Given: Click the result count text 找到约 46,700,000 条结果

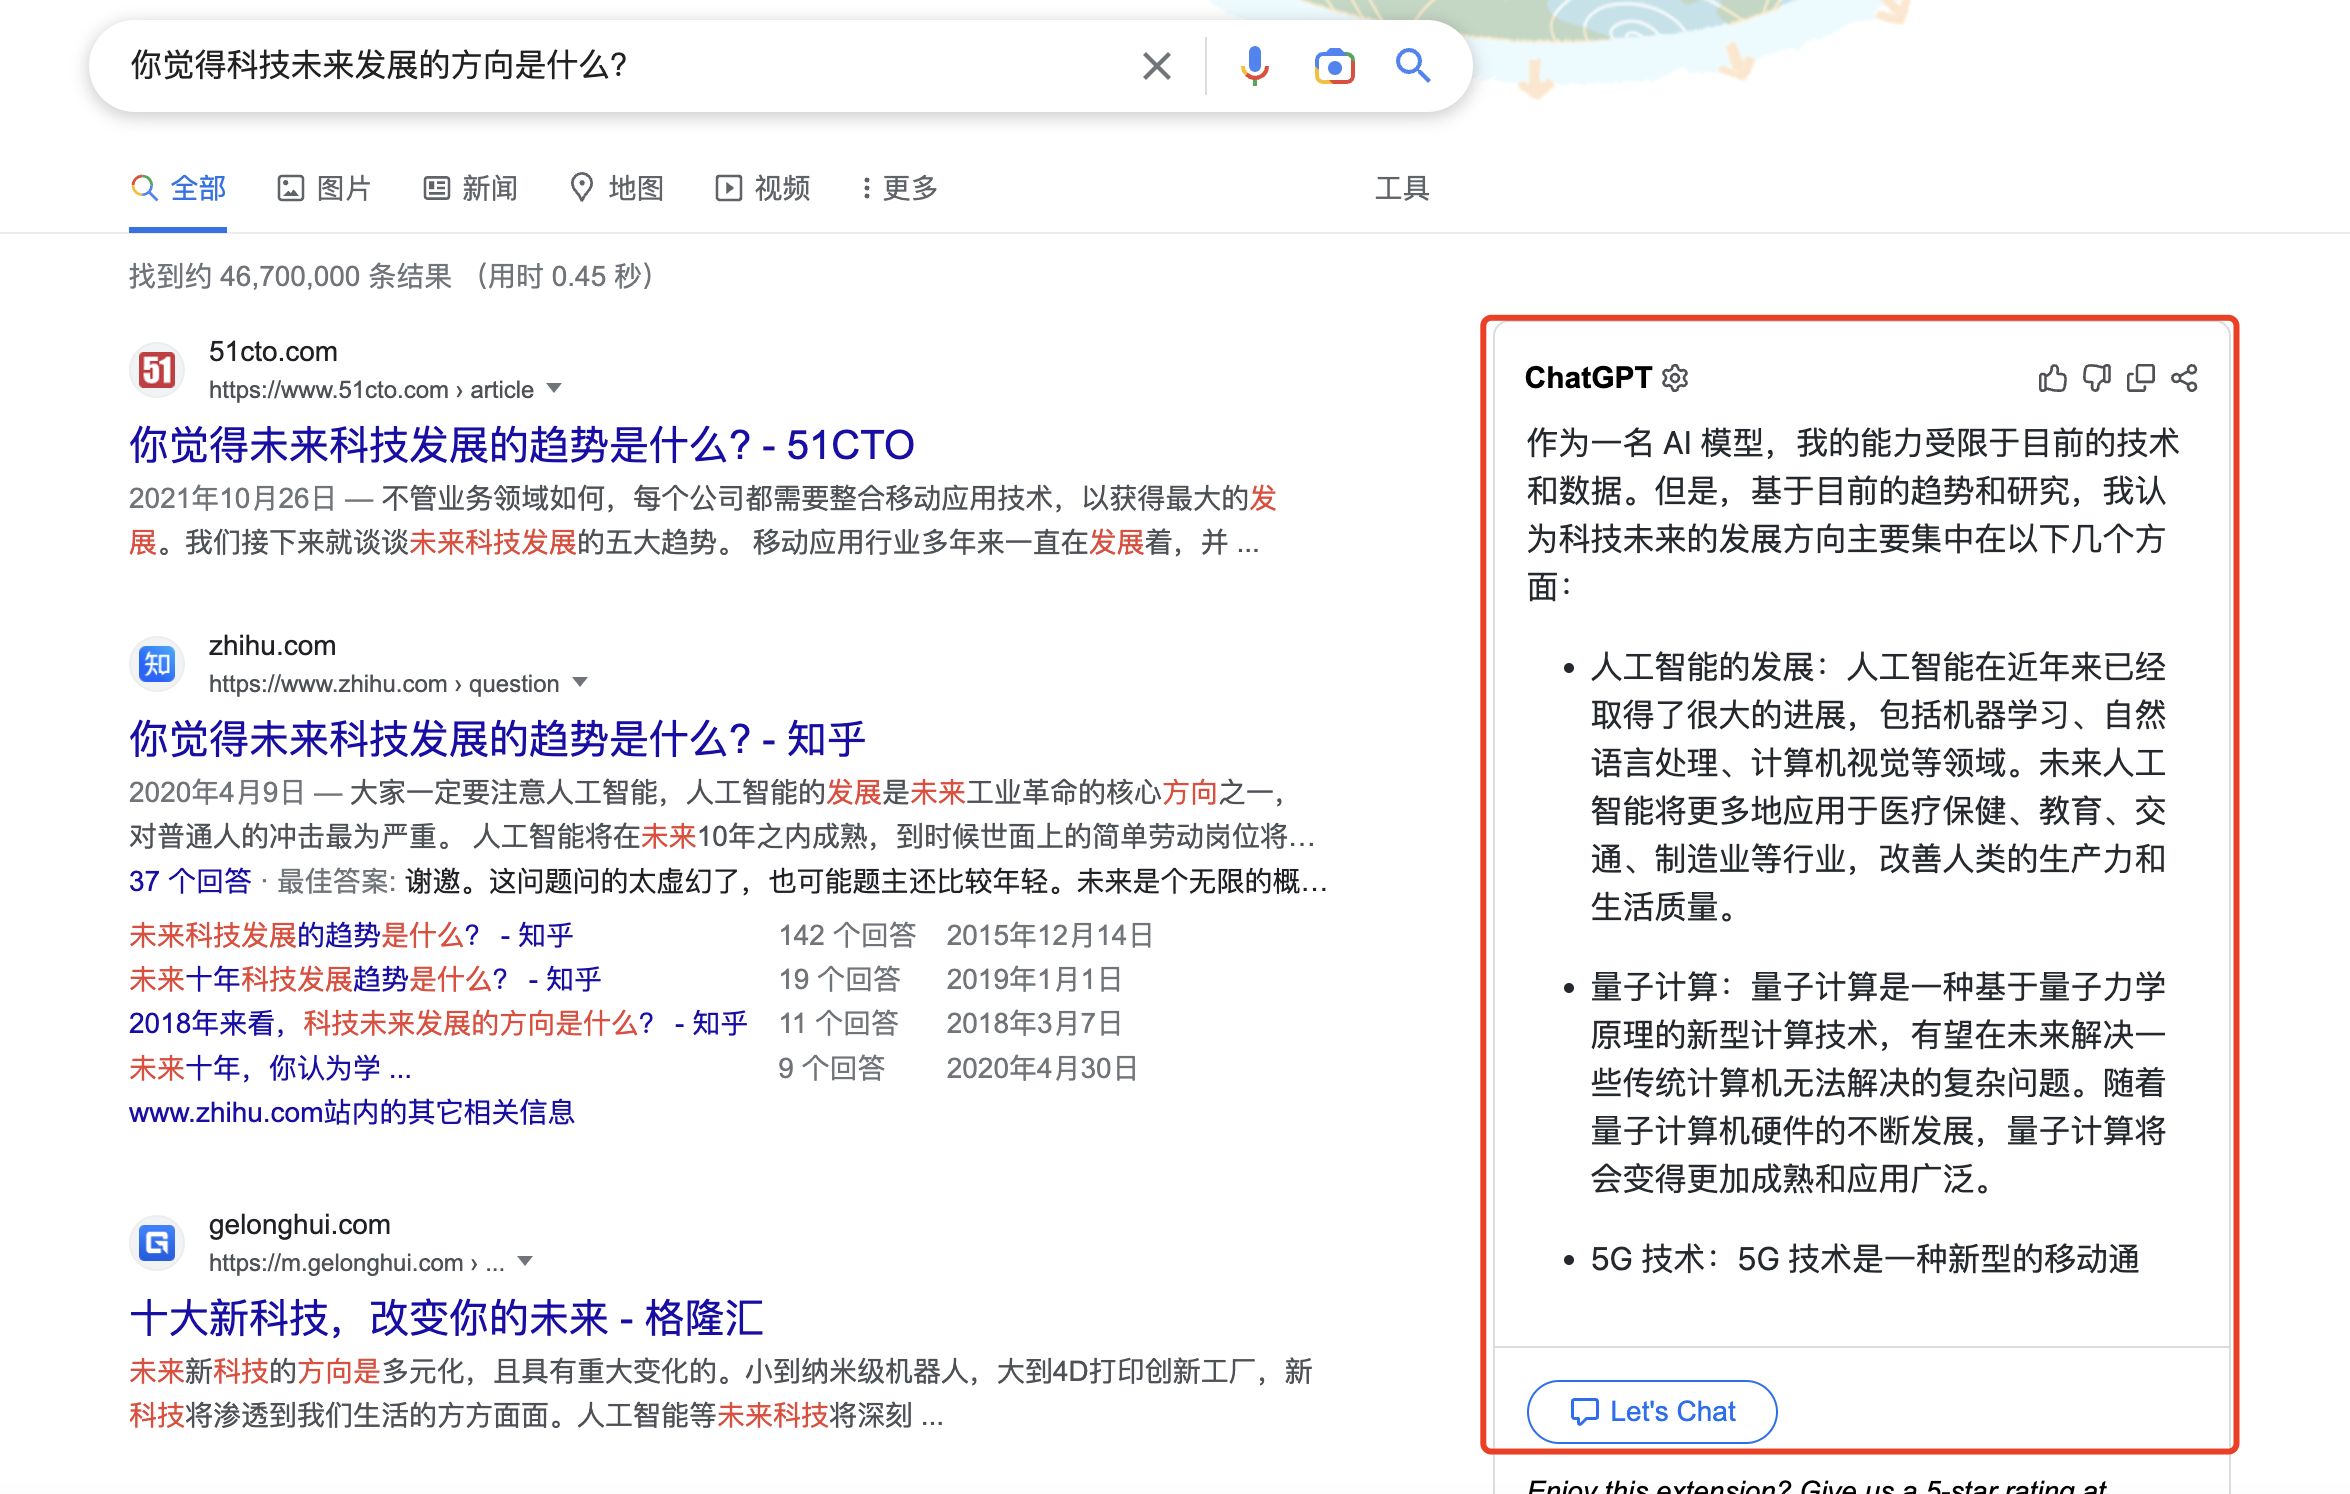Looking at the screenshot, I should [x=290, y=276].
